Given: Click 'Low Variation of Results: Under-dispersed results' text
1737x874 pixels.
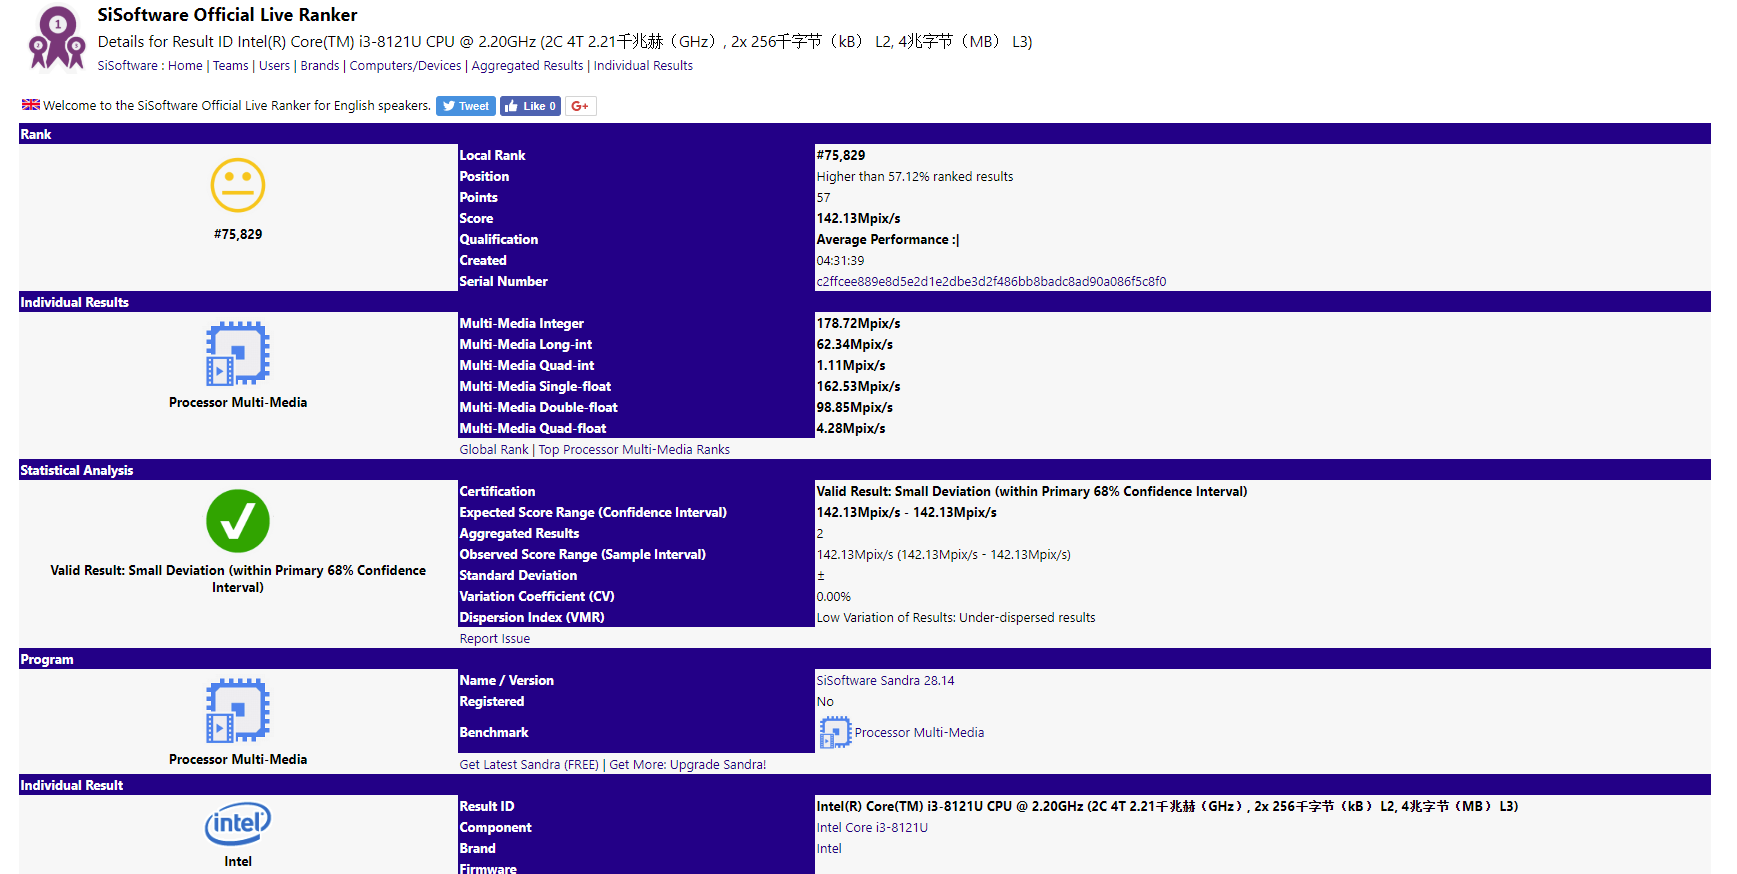Looking at the screenshot, I should 956,618.
